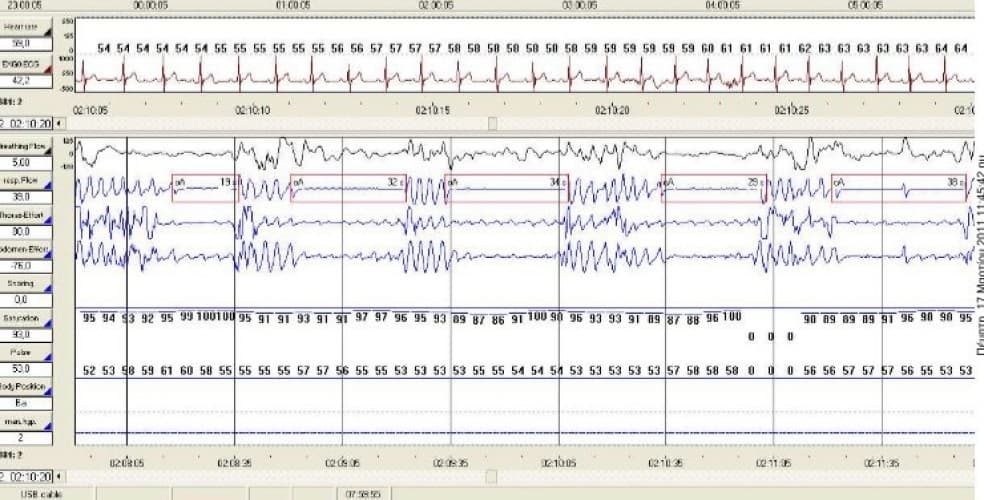Select the 34-second apnea event box

point(506,188)
